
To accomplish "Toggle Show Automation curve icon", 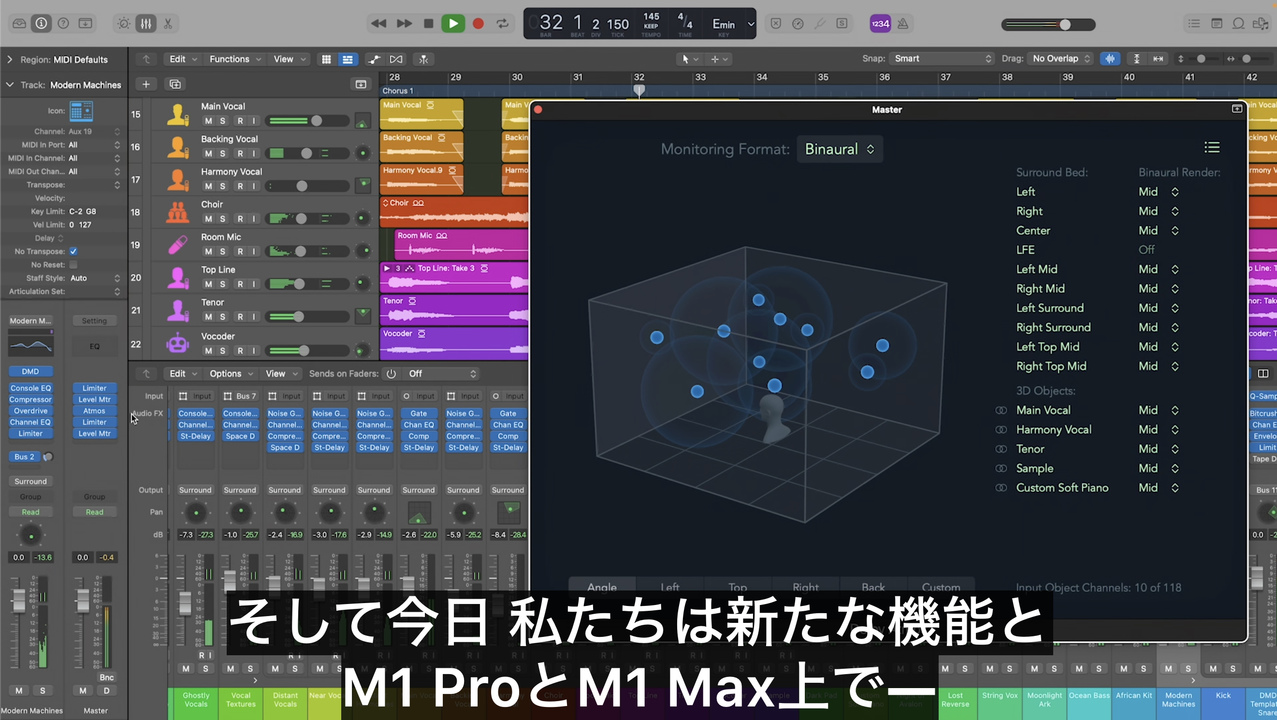I will pyautogui.click(x=374, y=59).
